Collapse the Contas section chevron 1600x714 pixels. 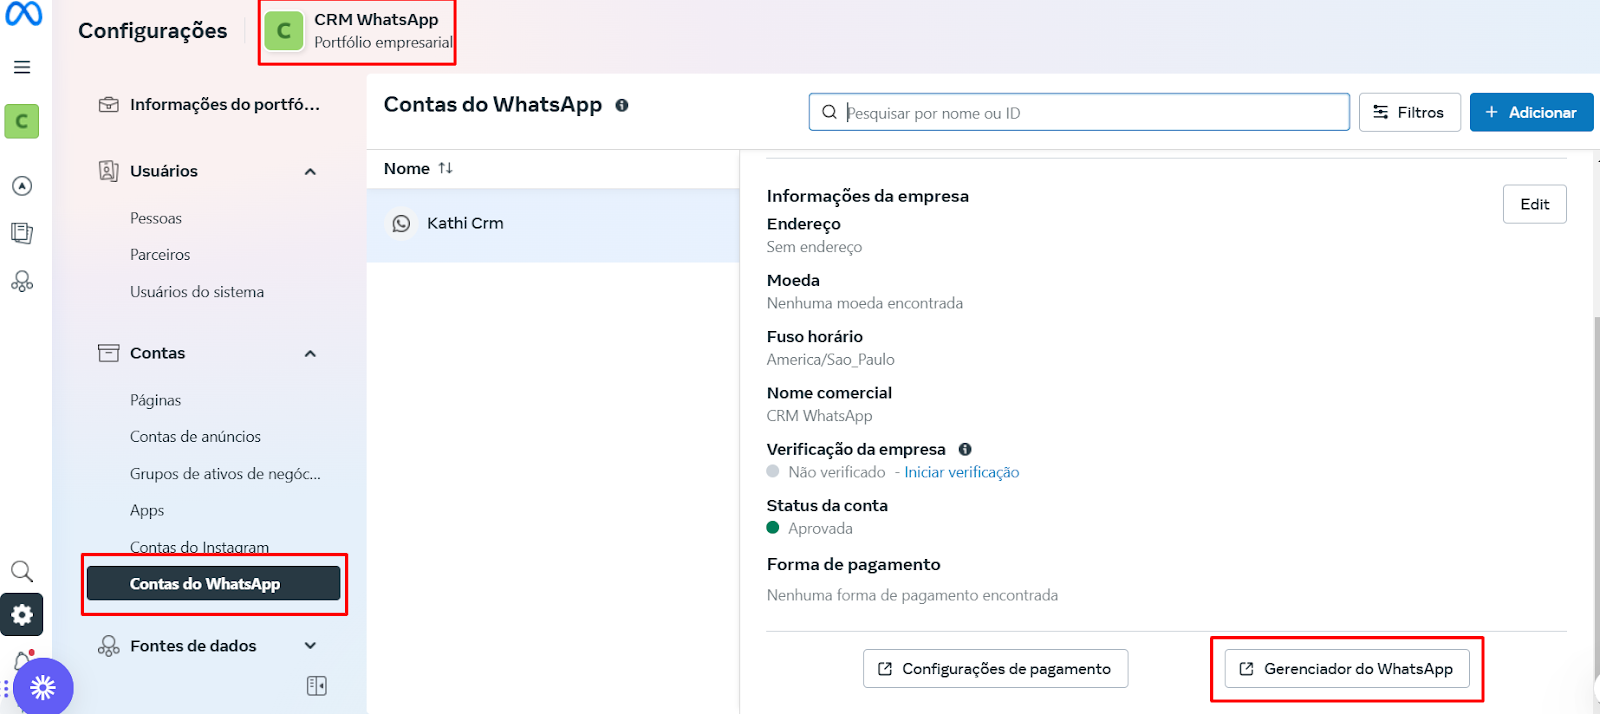click(x=310, y=354)
